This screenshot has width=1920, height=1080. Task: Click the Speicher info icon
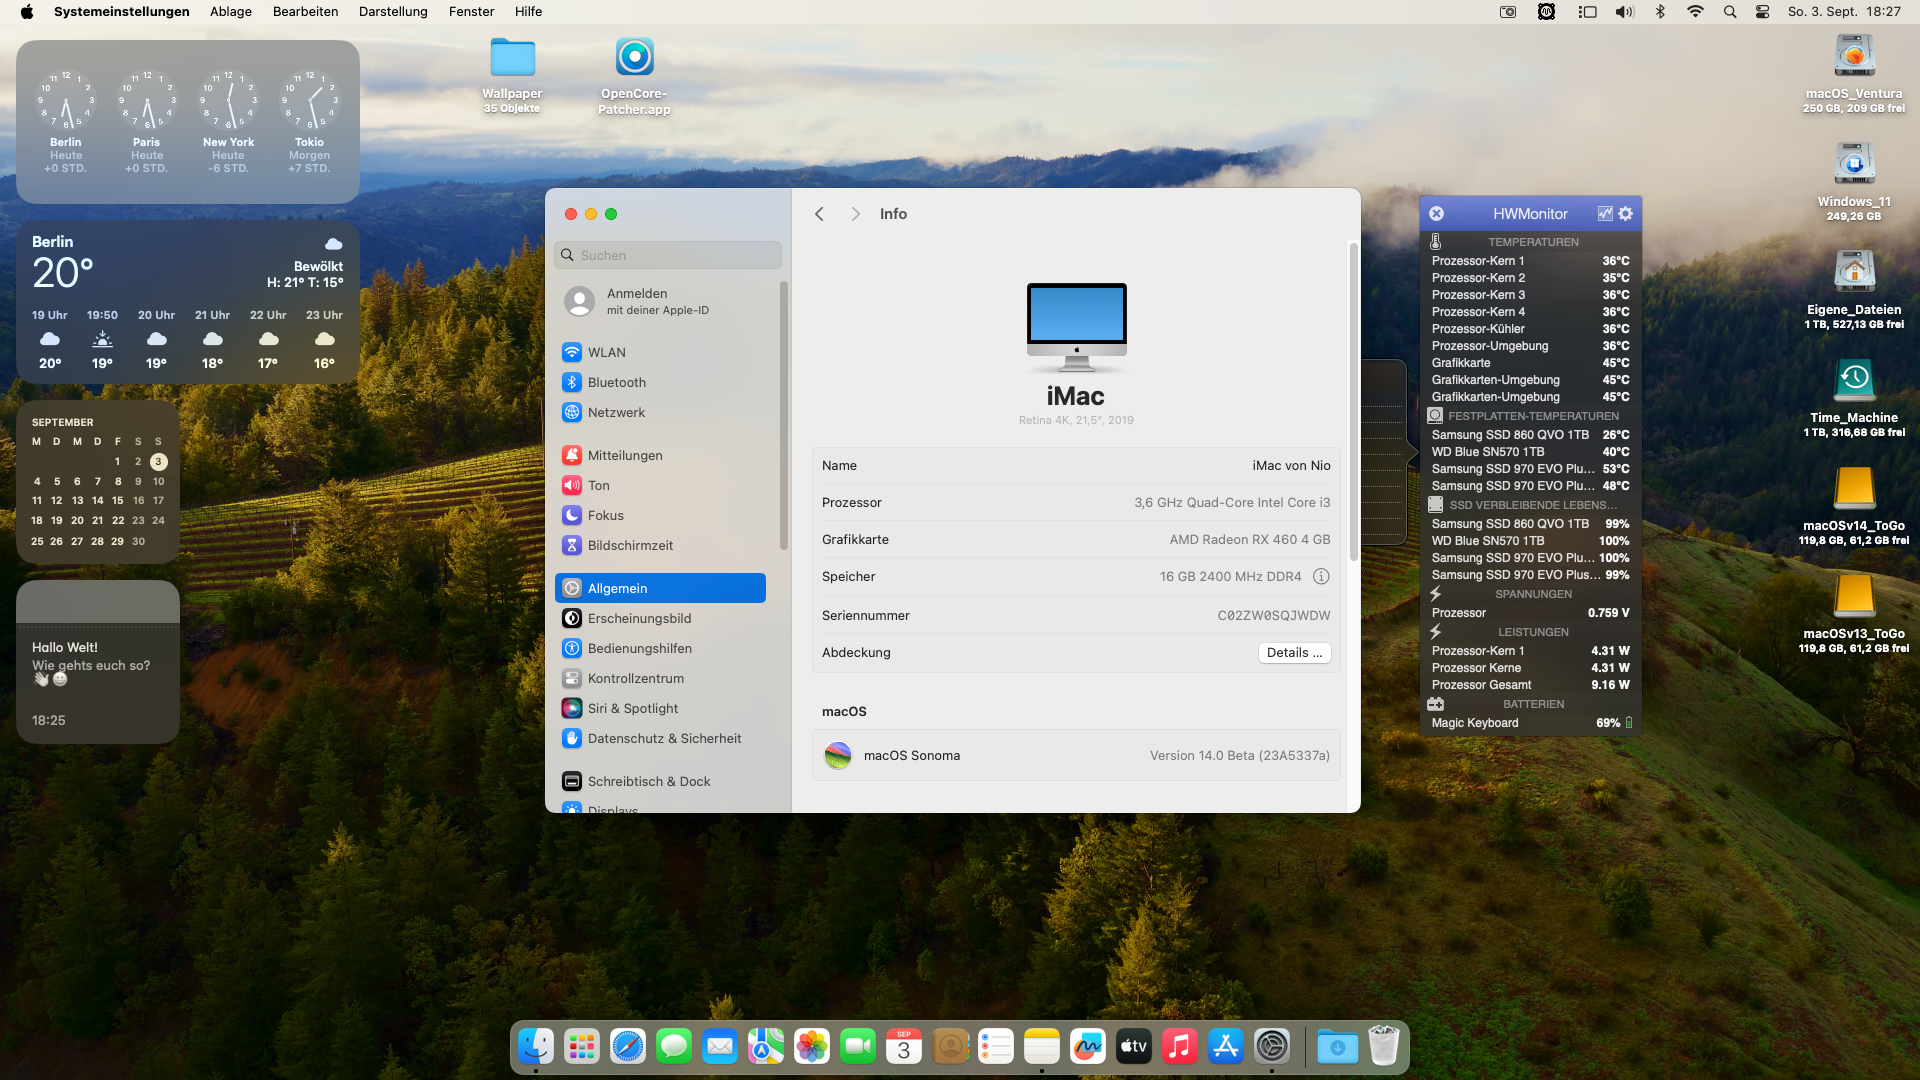1321,576
